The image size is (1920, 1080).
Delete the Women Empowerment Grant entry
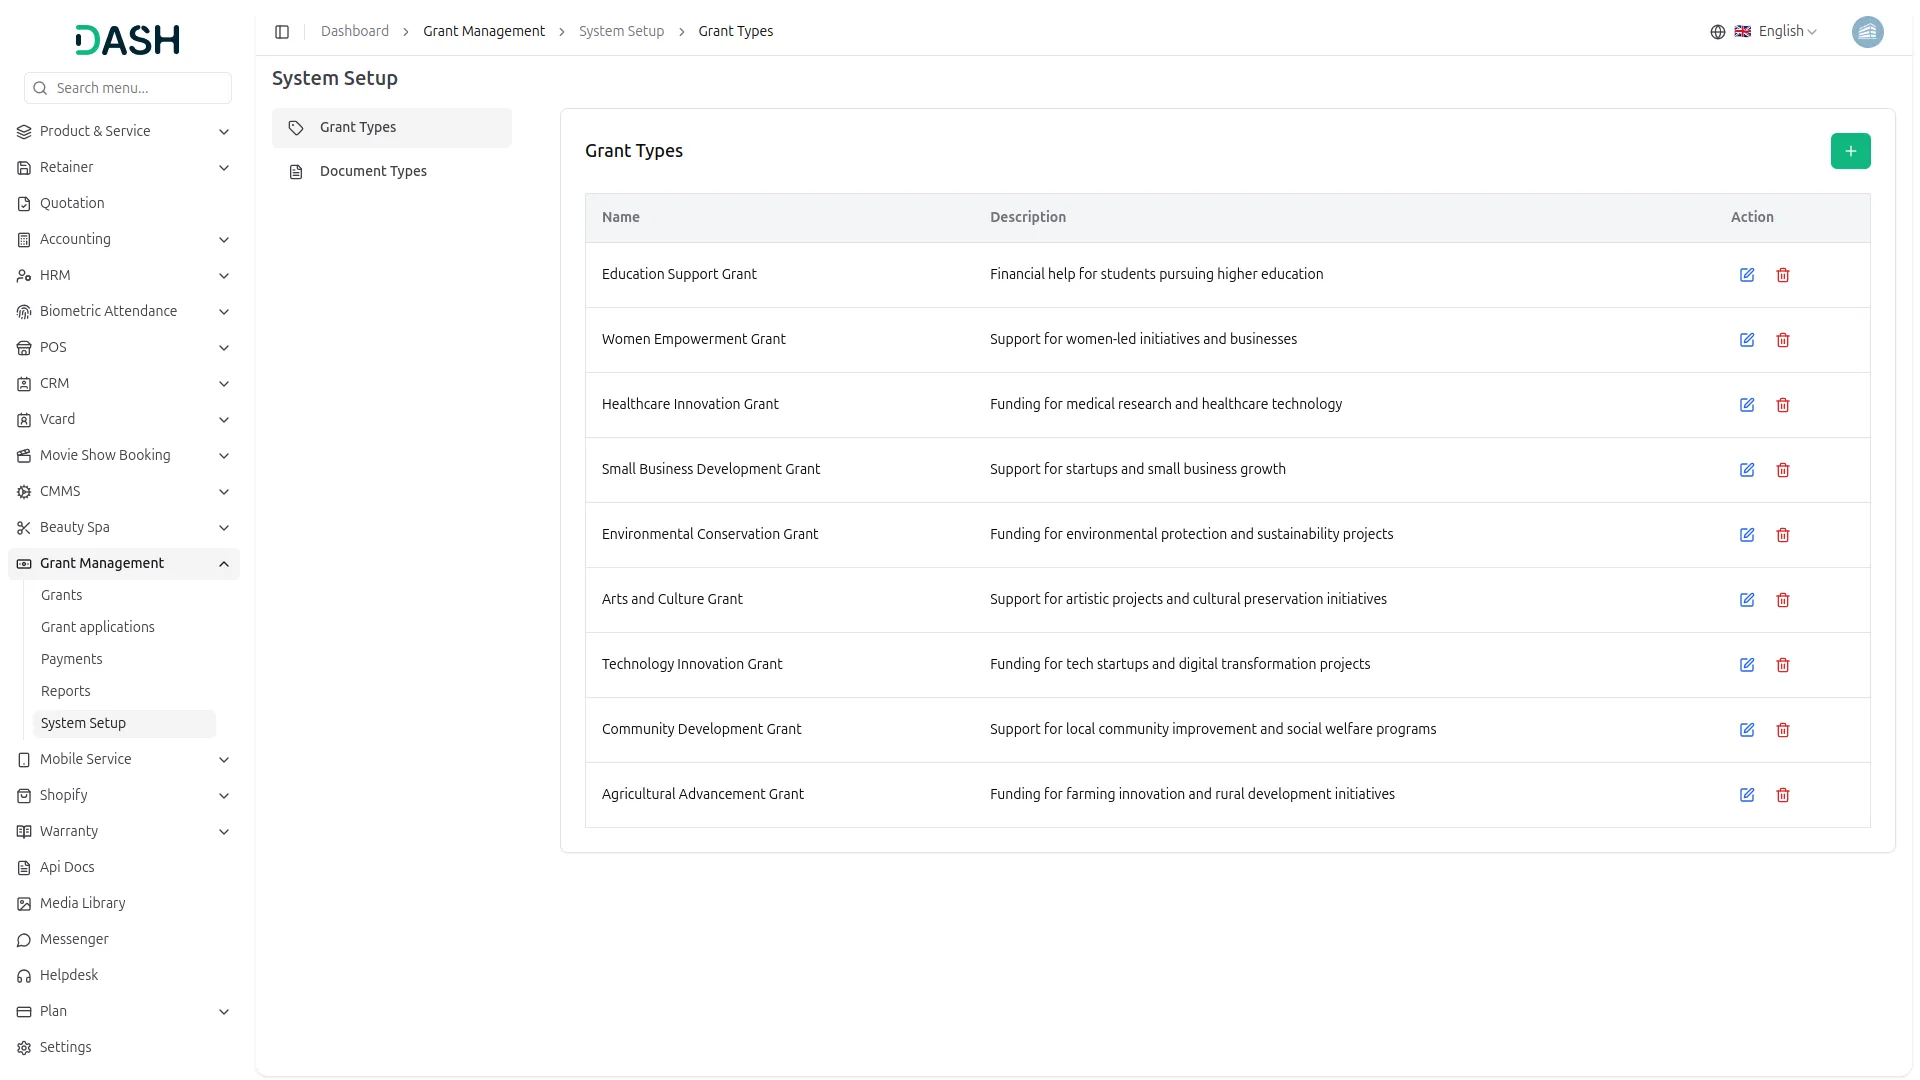pyautogui.click(x=1782, y=340)
